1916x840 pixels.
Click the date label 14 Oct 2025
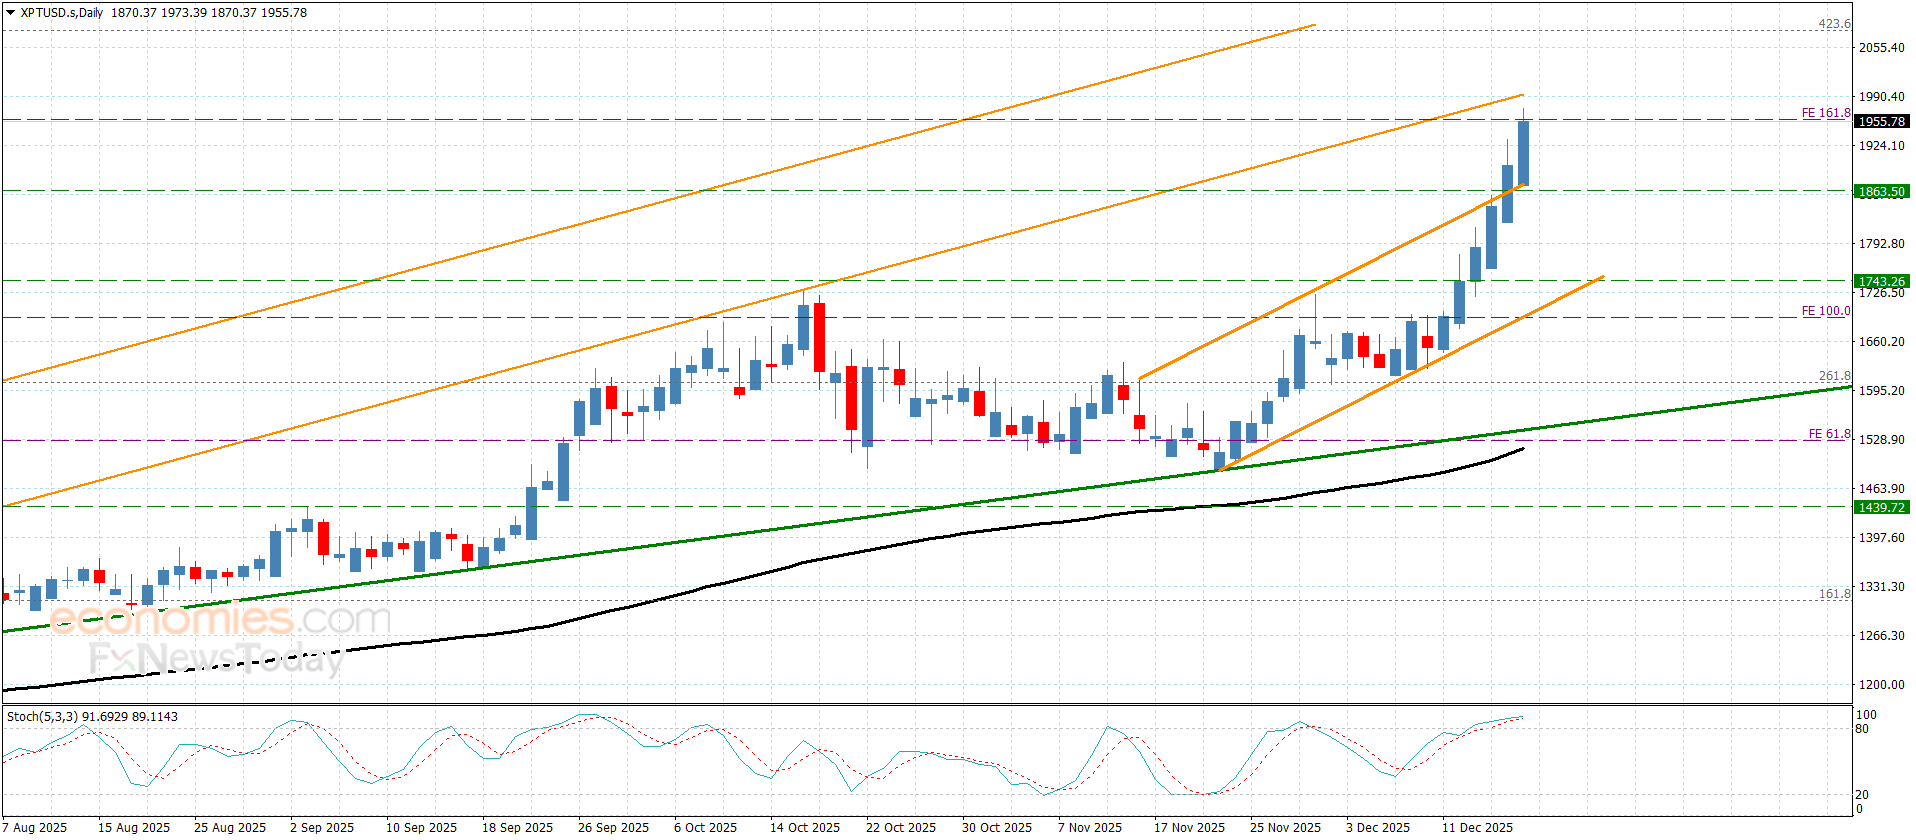tap(805, 827)
